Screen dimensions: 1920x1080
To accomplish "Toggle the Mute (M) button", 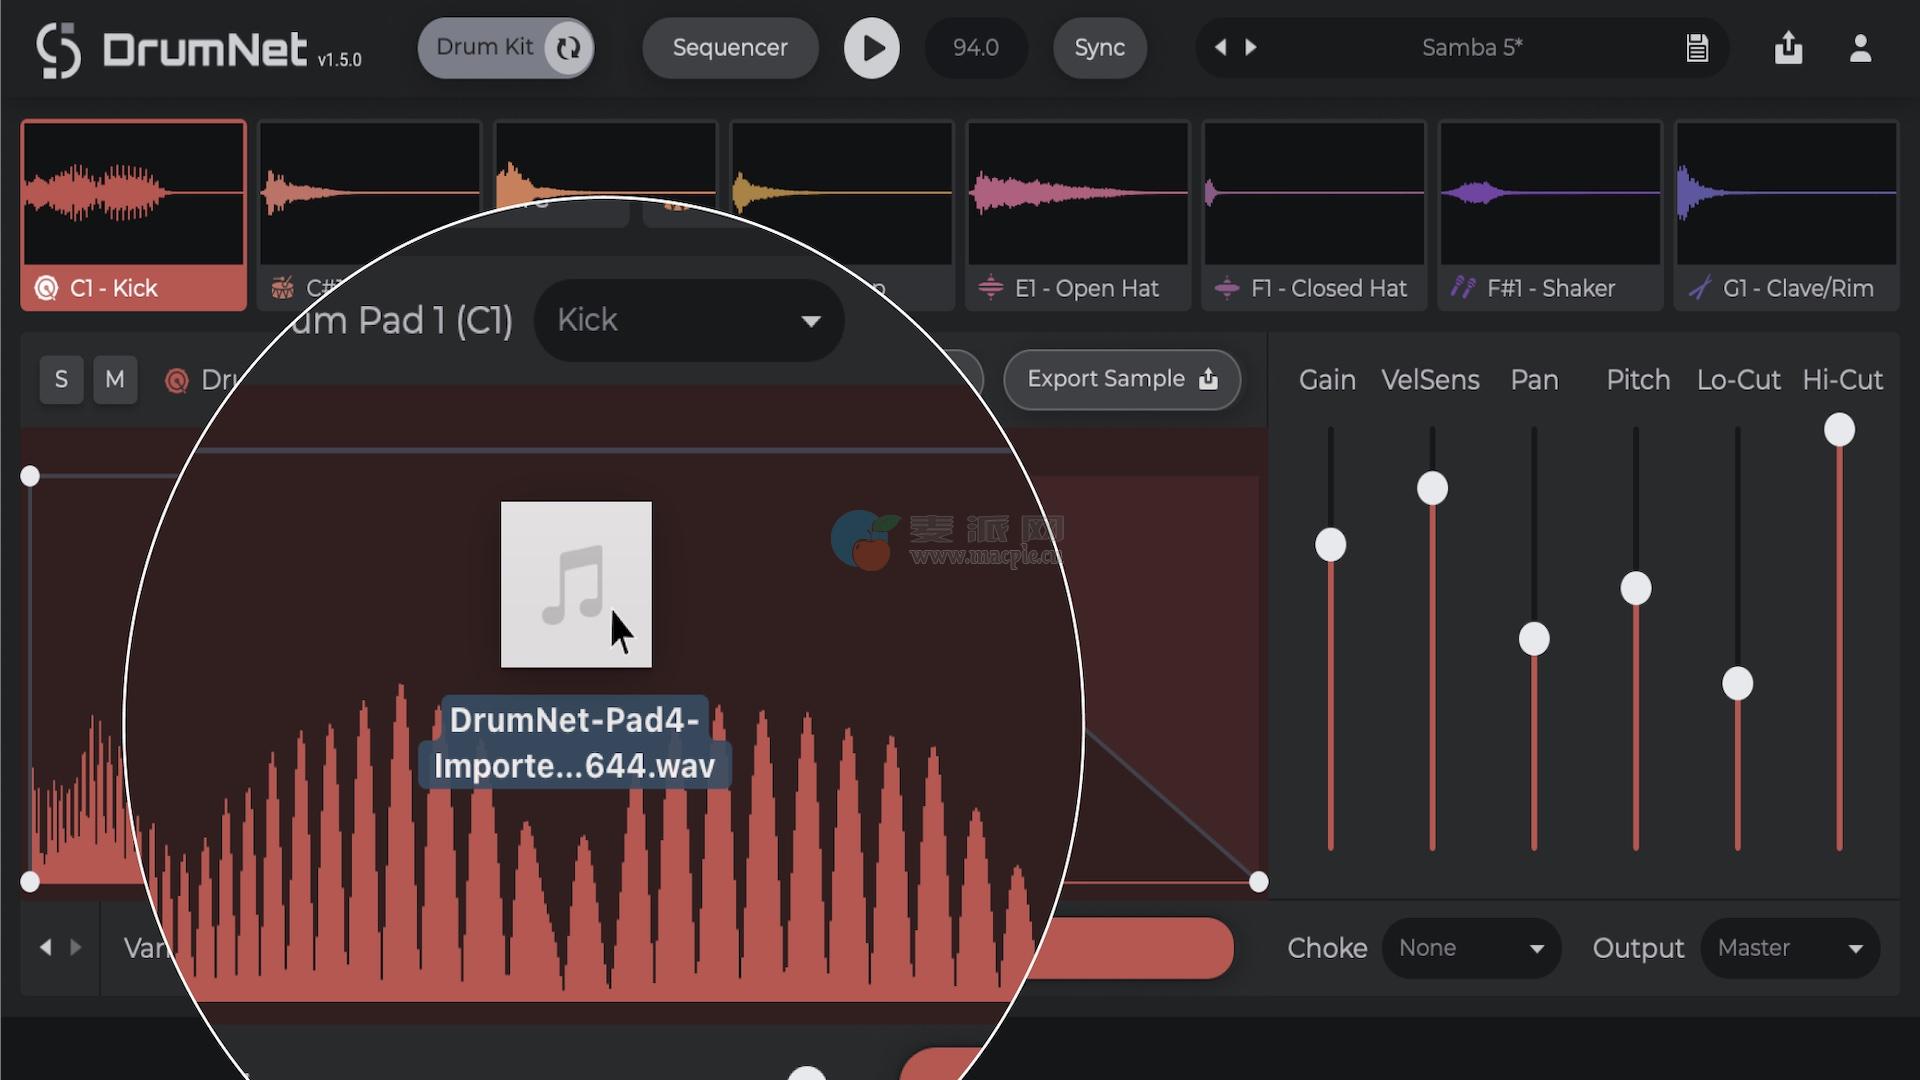I will pyautogui.click(x=115, y=380).
